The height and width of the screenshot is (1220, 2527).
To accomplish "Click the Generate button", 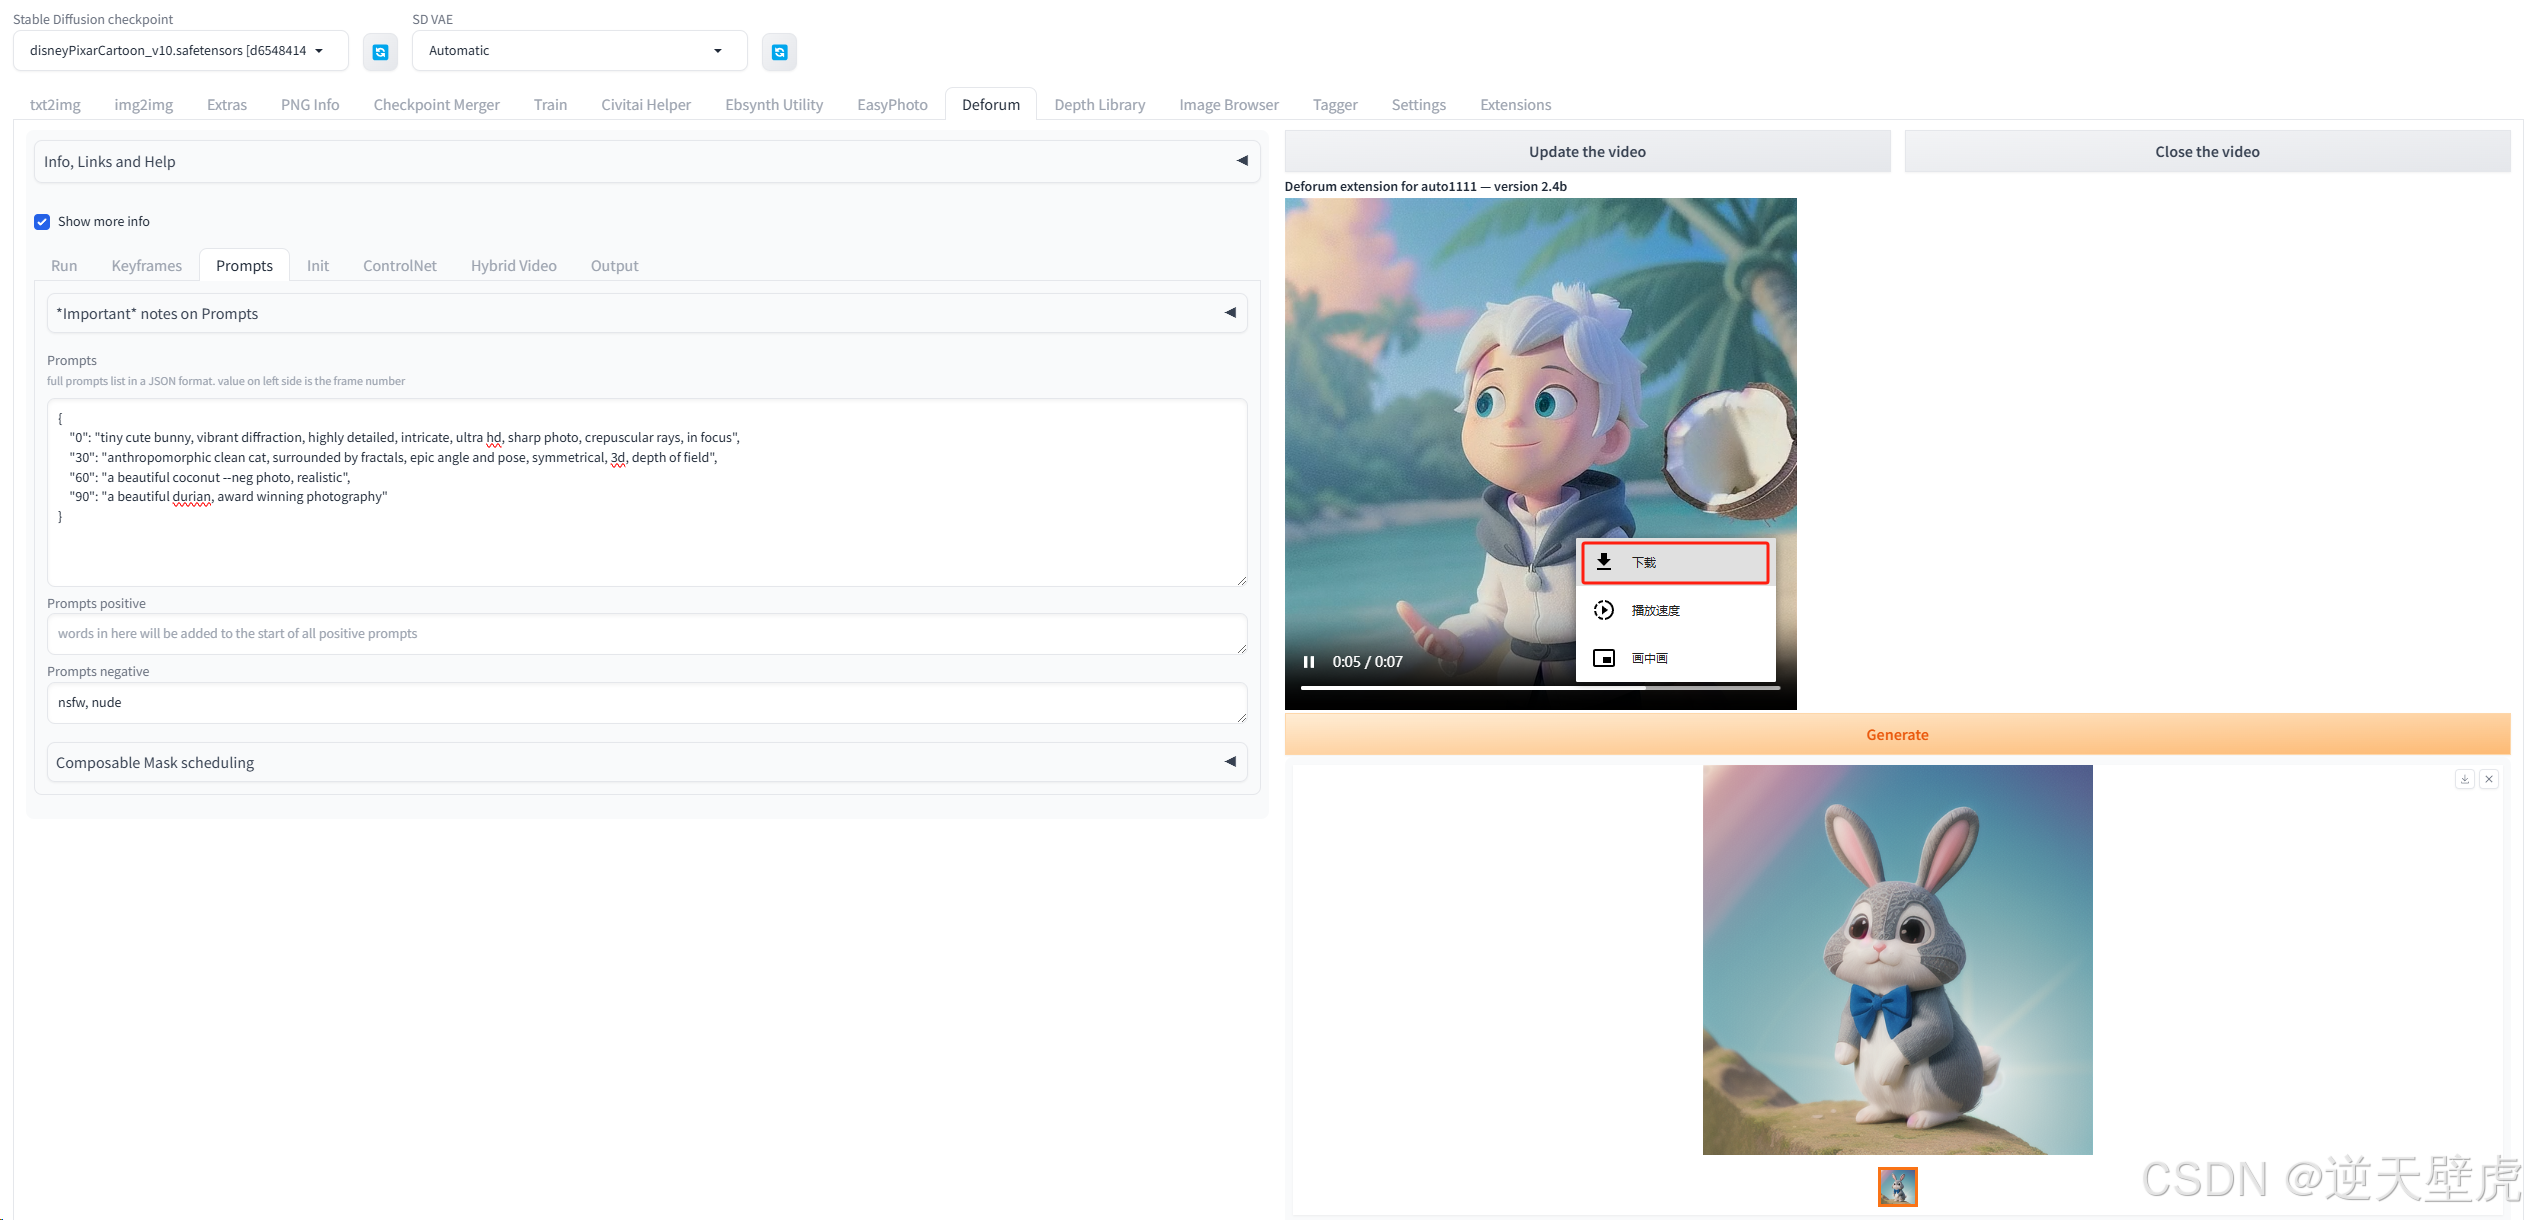I will pos(1896,735).
